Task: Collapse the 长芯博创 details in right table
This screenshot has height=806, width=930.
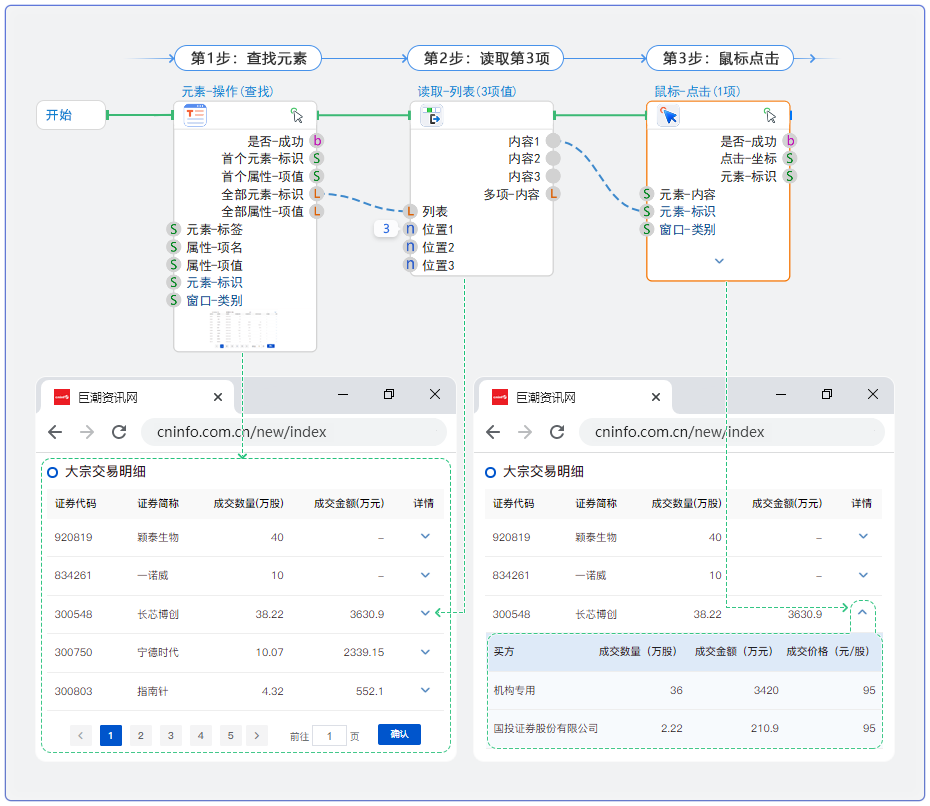Action: [862, 611]
